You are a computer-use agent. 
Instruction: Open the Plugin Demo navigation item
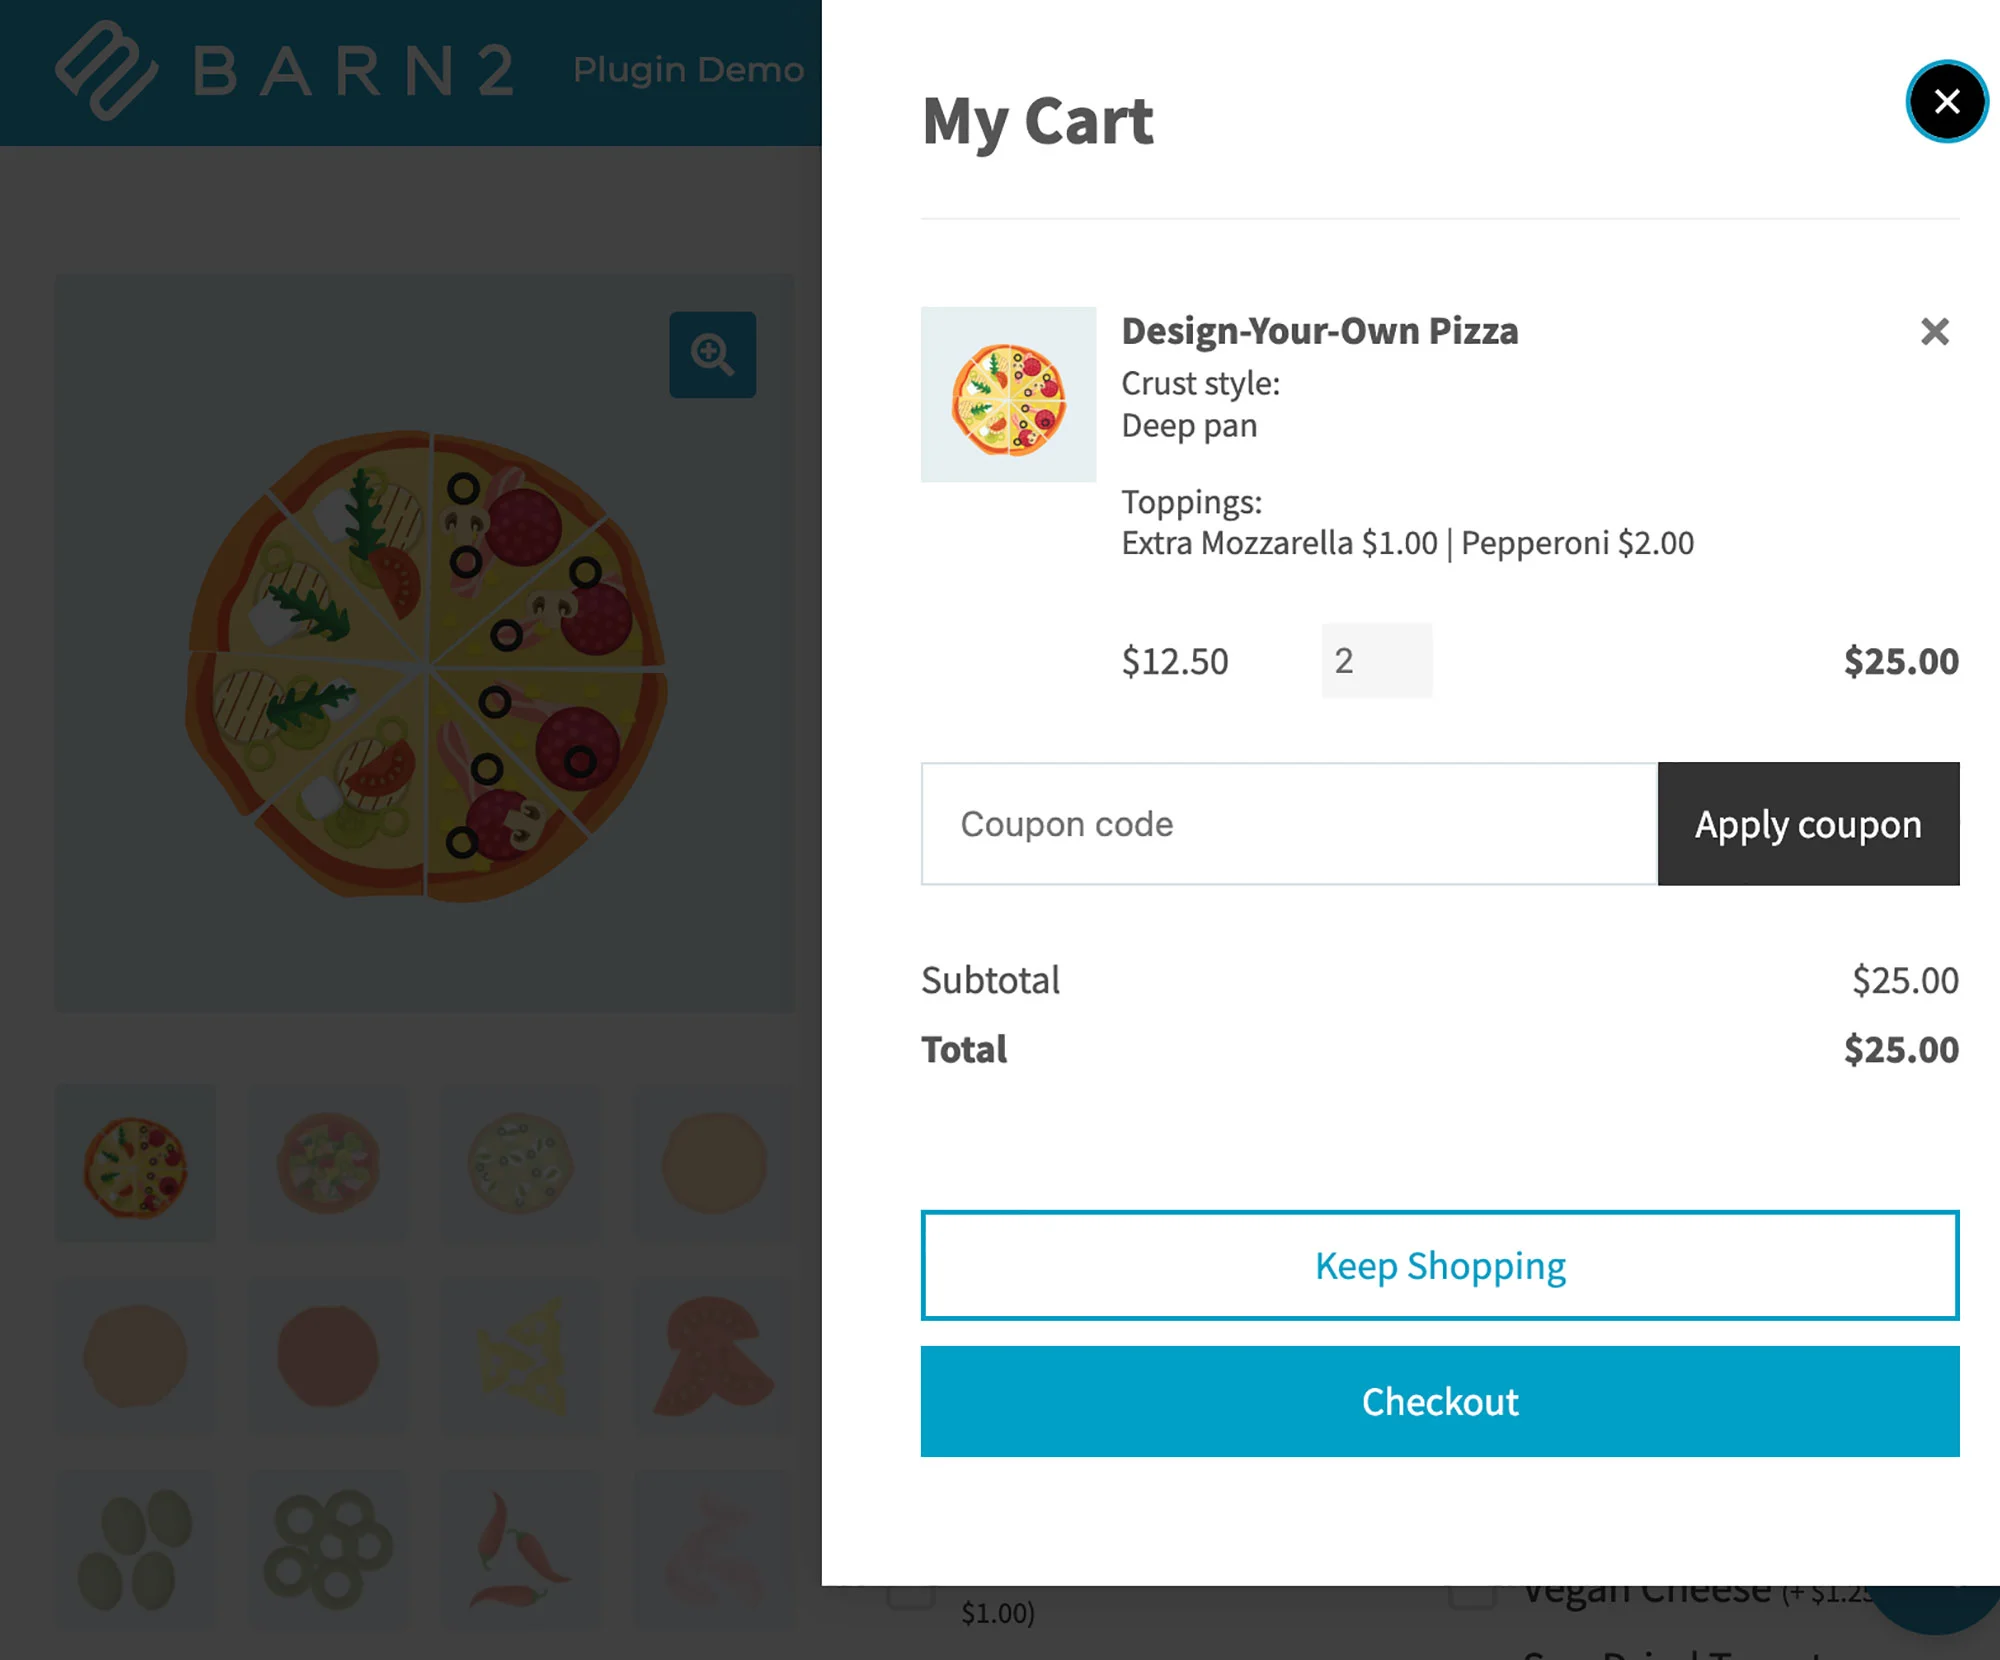pyautogui.click(x=686, y=69)
